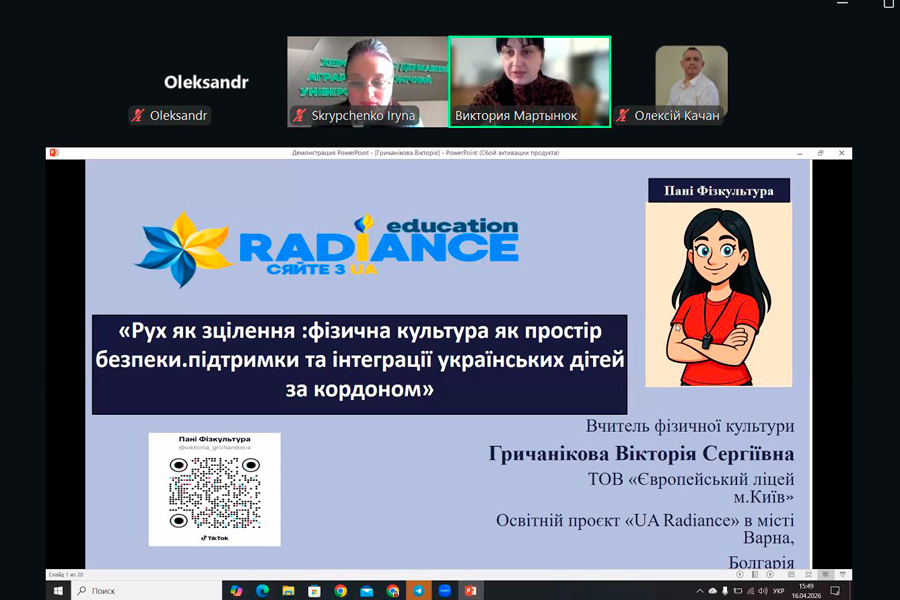Click the Пані Фізкультура cartoon teacher image

(x=719, y=295)
